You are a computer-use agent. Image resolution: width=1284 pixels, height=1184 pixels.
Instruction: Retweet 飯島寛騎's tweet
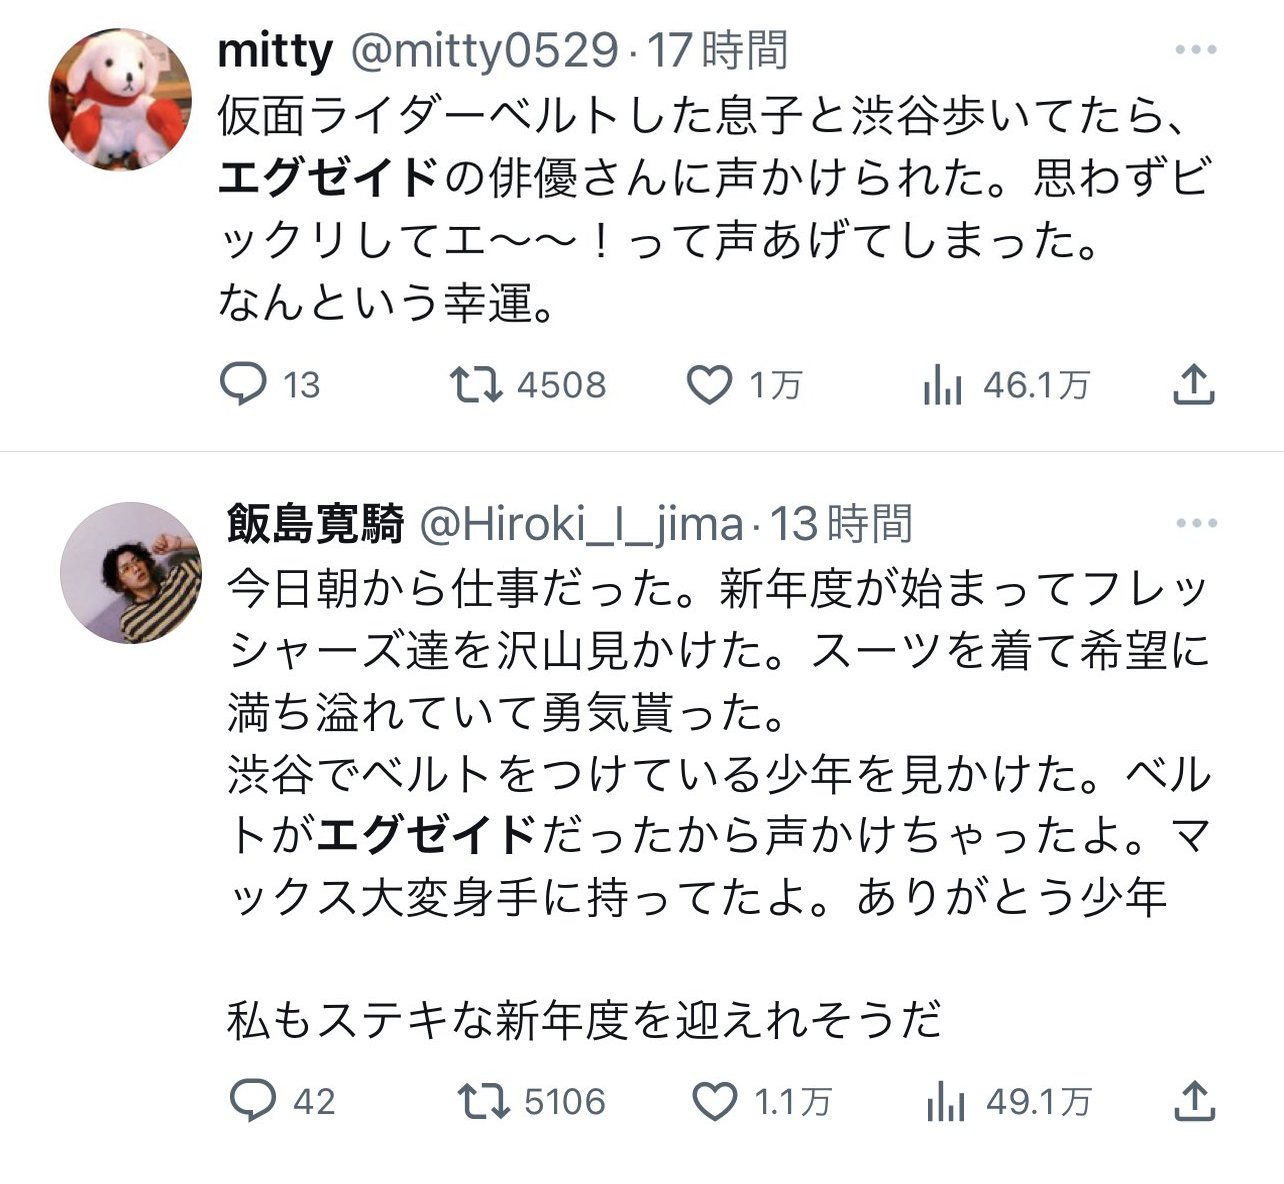pos(483,1101)
